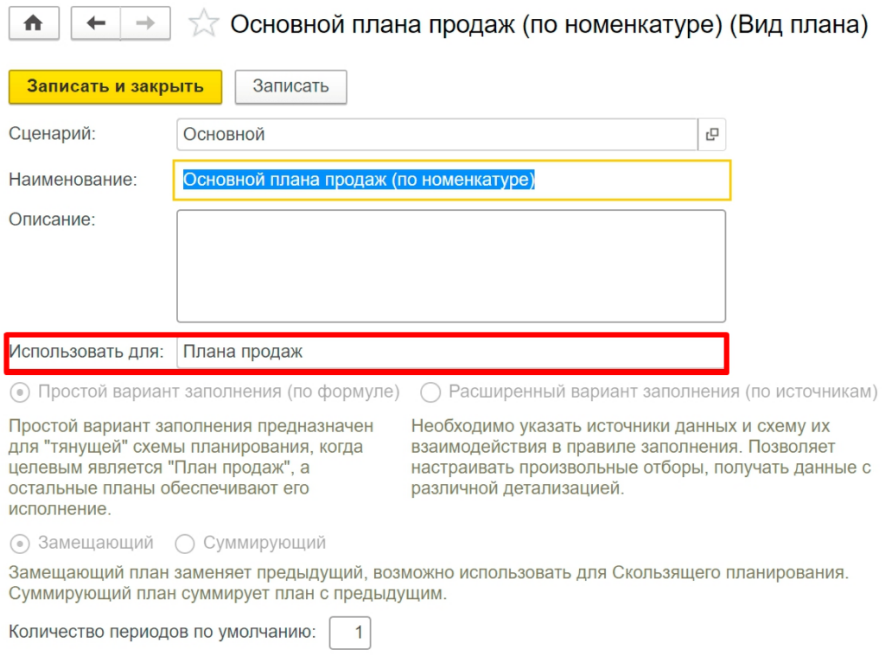Open the Использовать для field
This screenshot has width=889, height=656.
pyautogui.click(x=451, y=352)
